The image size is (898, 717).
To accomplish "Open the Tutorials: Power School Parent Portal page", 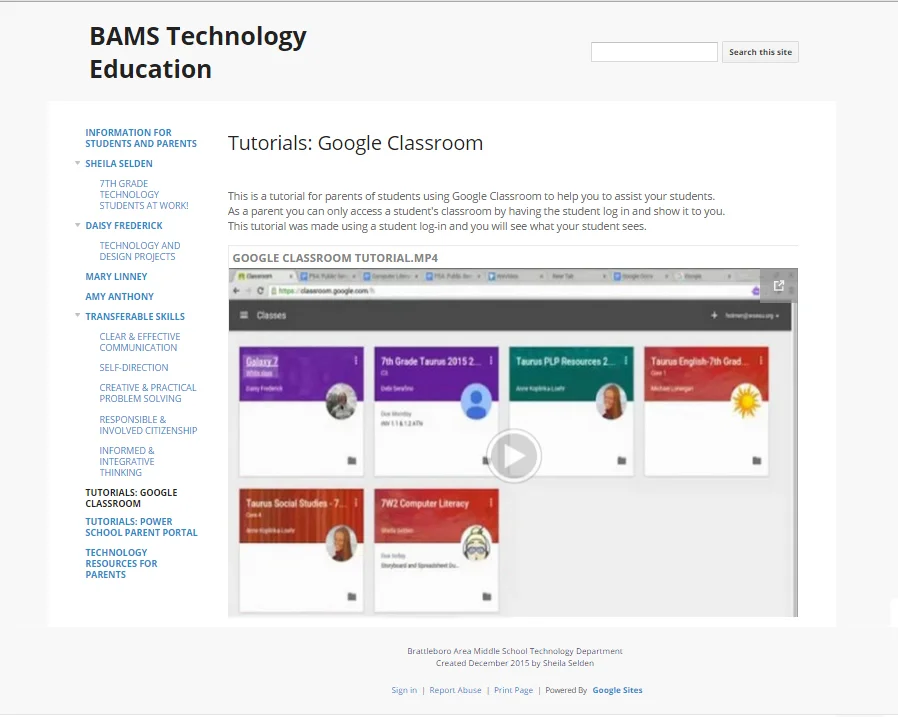I will click(x=141, y=526).
